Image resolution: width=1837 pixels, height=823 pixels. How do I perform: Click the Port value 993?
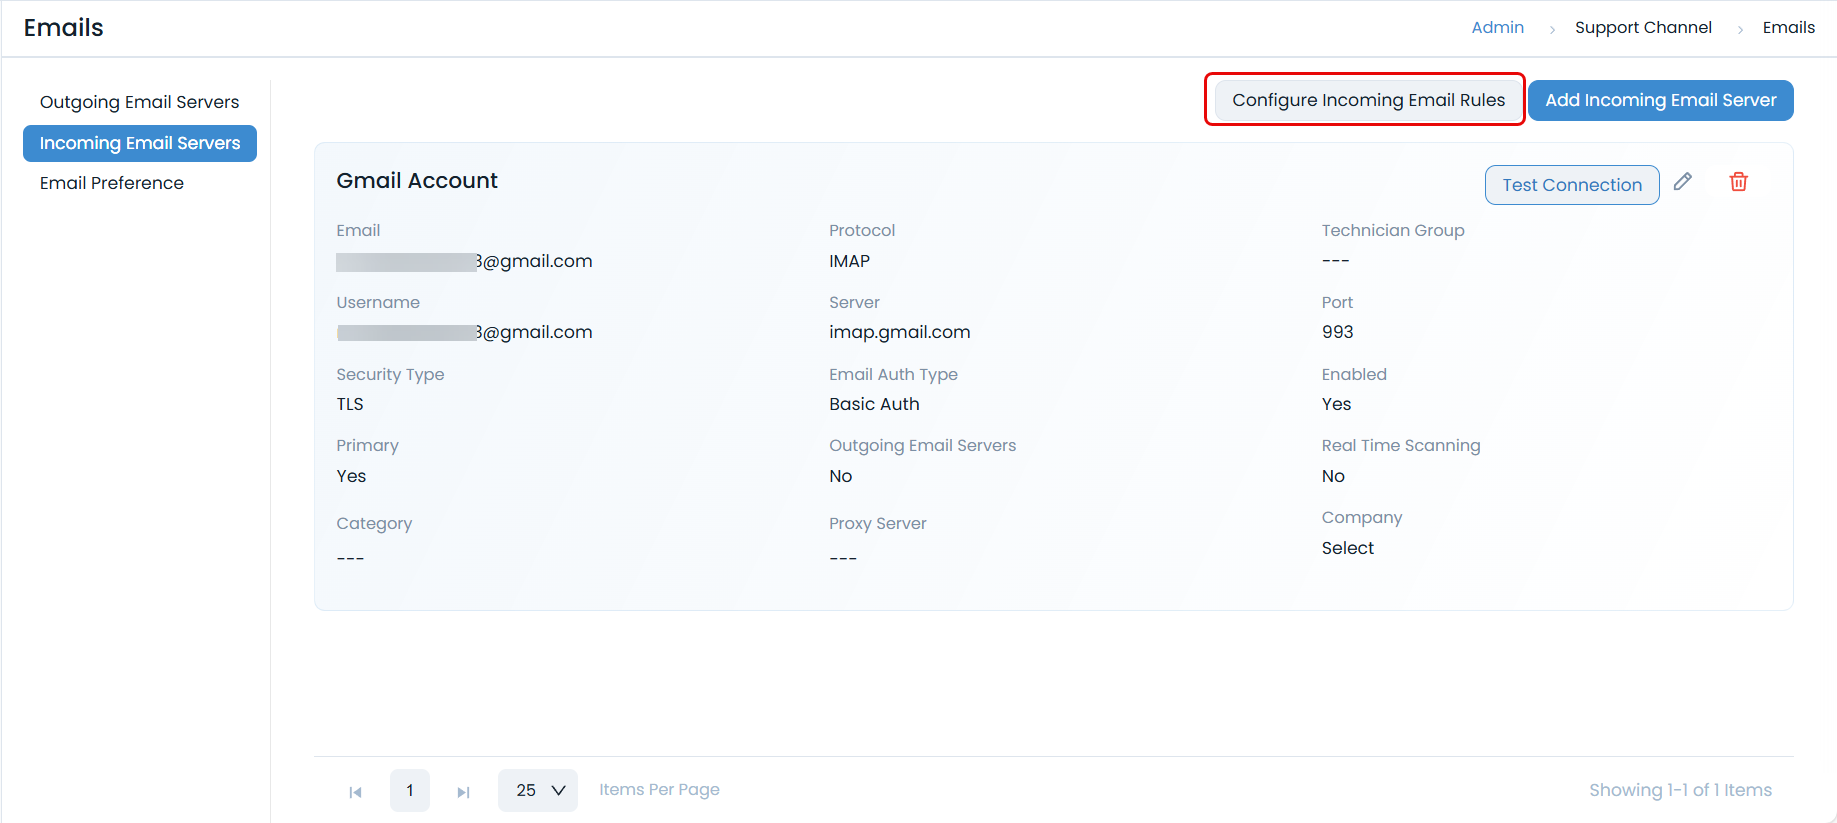click(x=1337, y=332)
